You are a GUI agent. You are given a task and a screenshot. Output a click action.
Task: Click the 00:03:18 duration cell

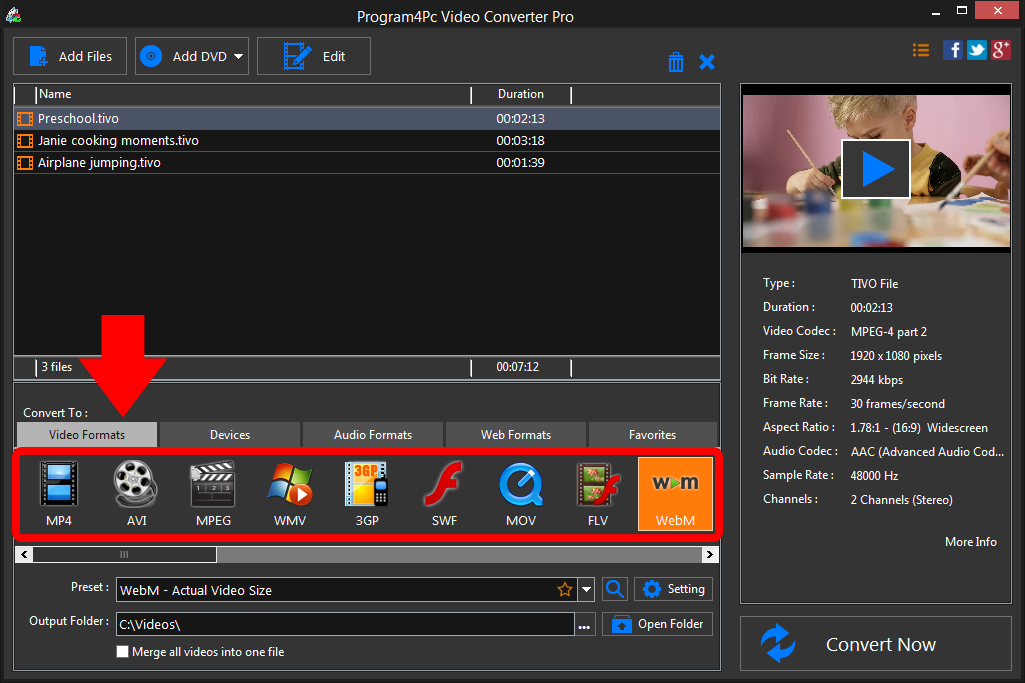520,141
